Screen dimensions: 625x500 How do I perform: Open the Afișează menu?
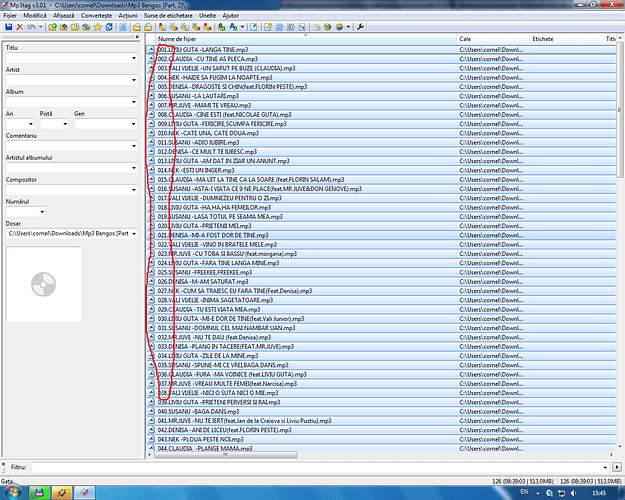(63, 16)
